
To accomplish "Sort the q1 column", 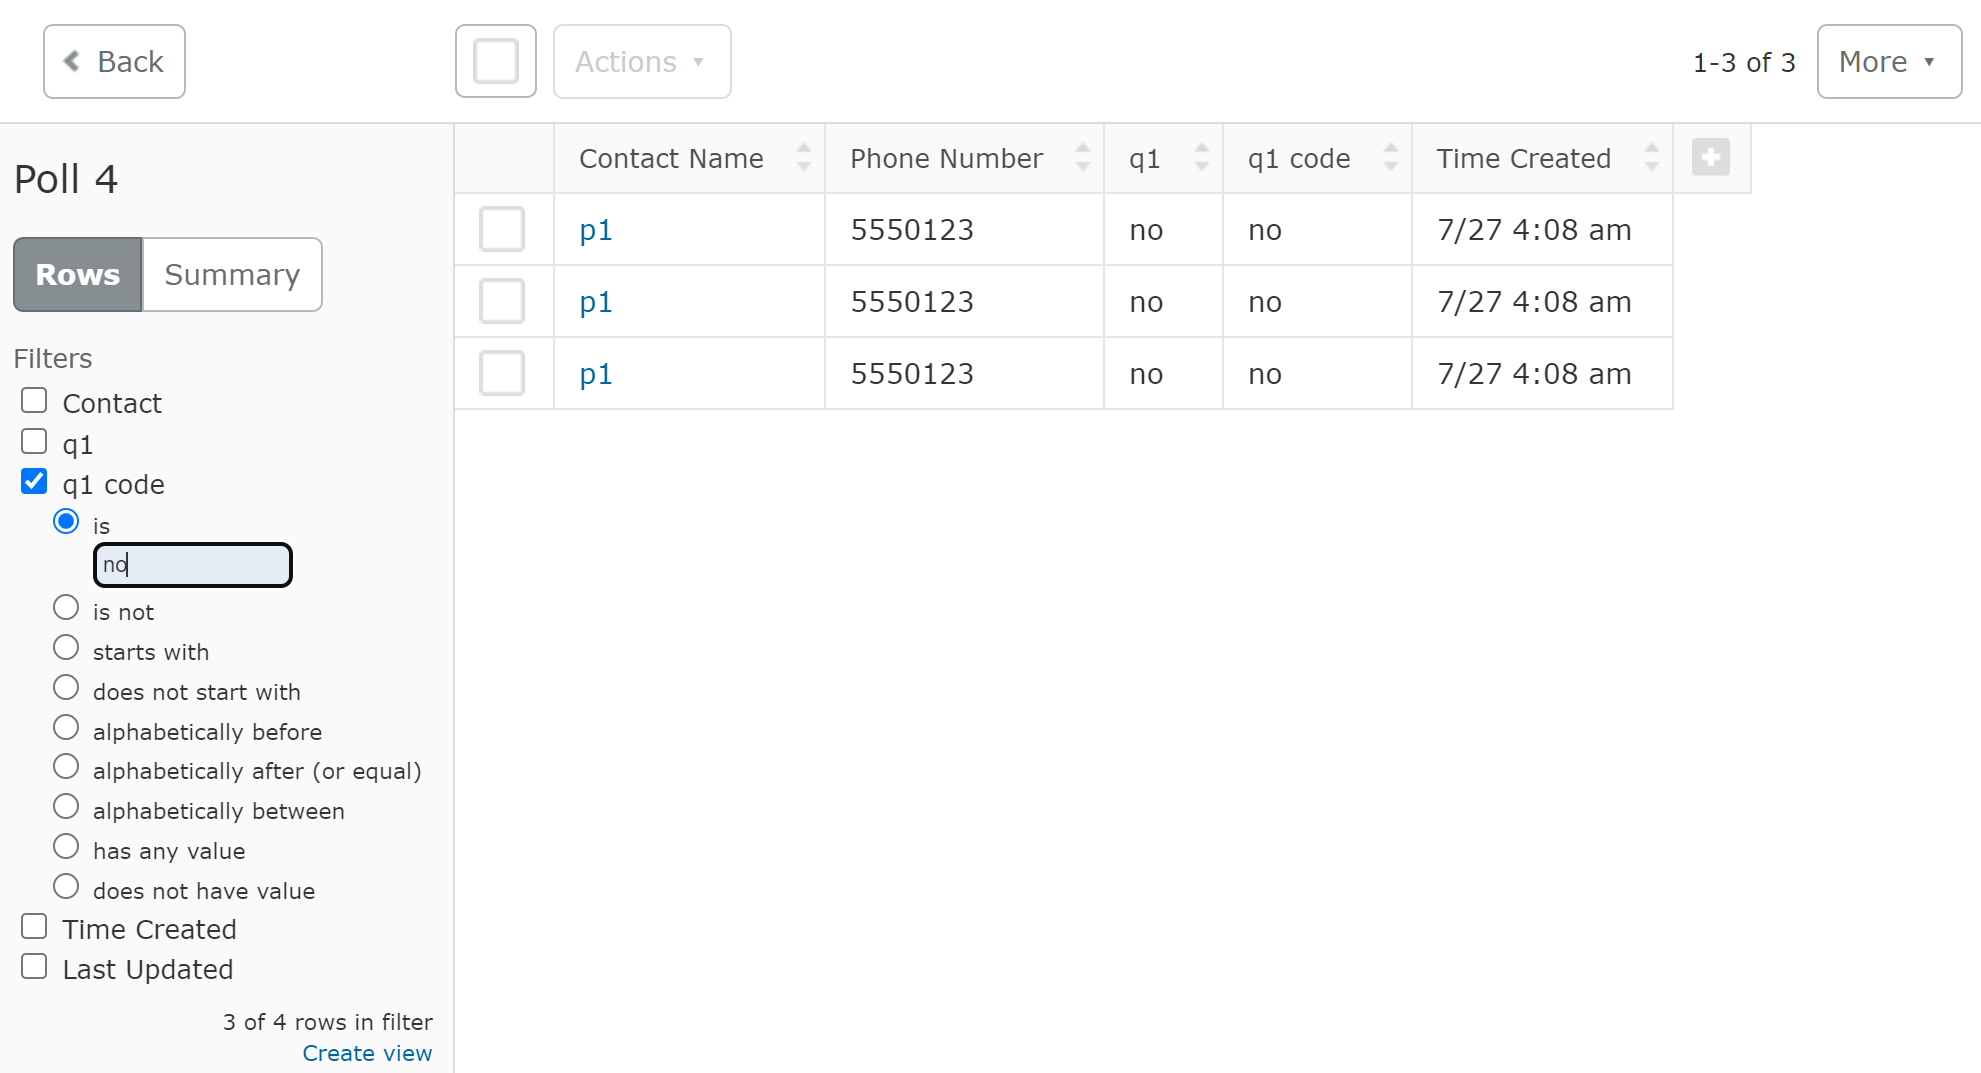I will click(x=1202, y=157).
